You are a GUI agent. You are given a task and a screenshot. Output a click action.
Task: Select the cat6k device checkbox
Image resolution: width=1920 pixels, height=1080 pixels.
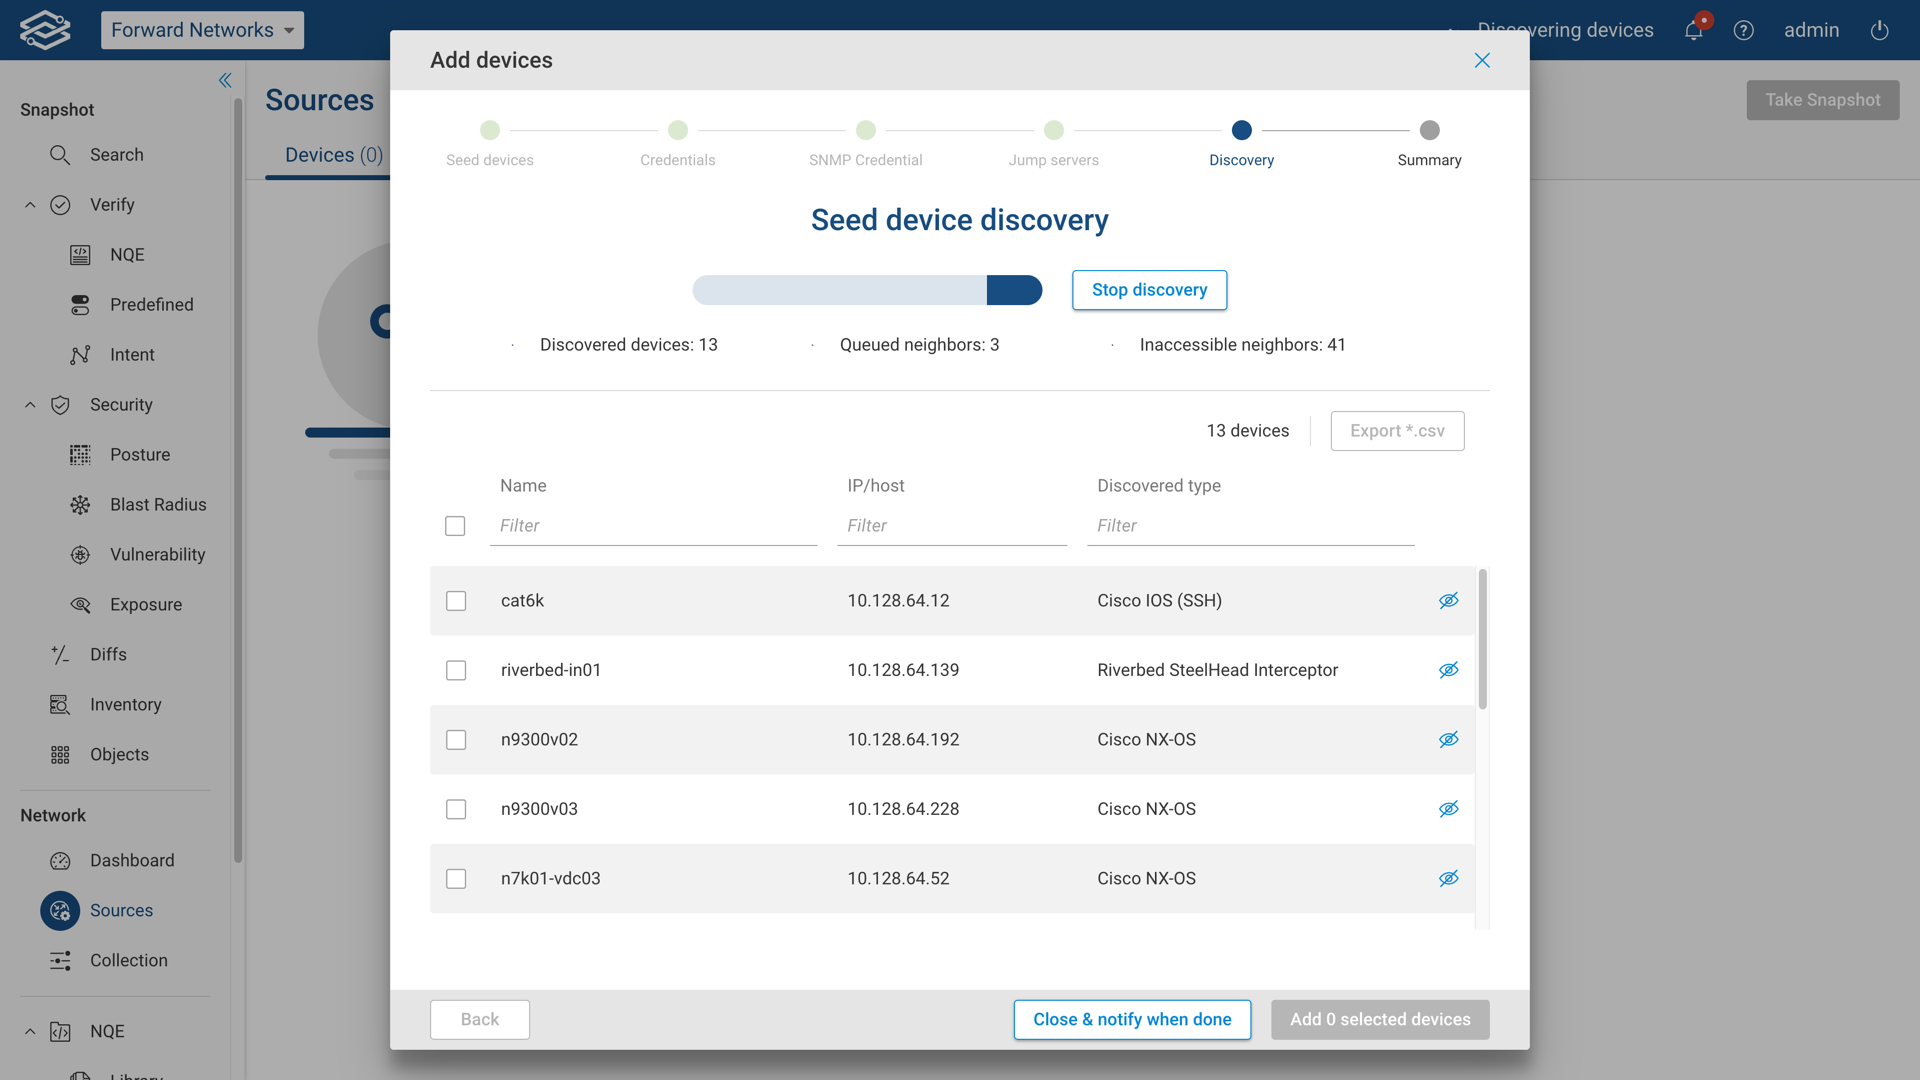click(456, 601)
